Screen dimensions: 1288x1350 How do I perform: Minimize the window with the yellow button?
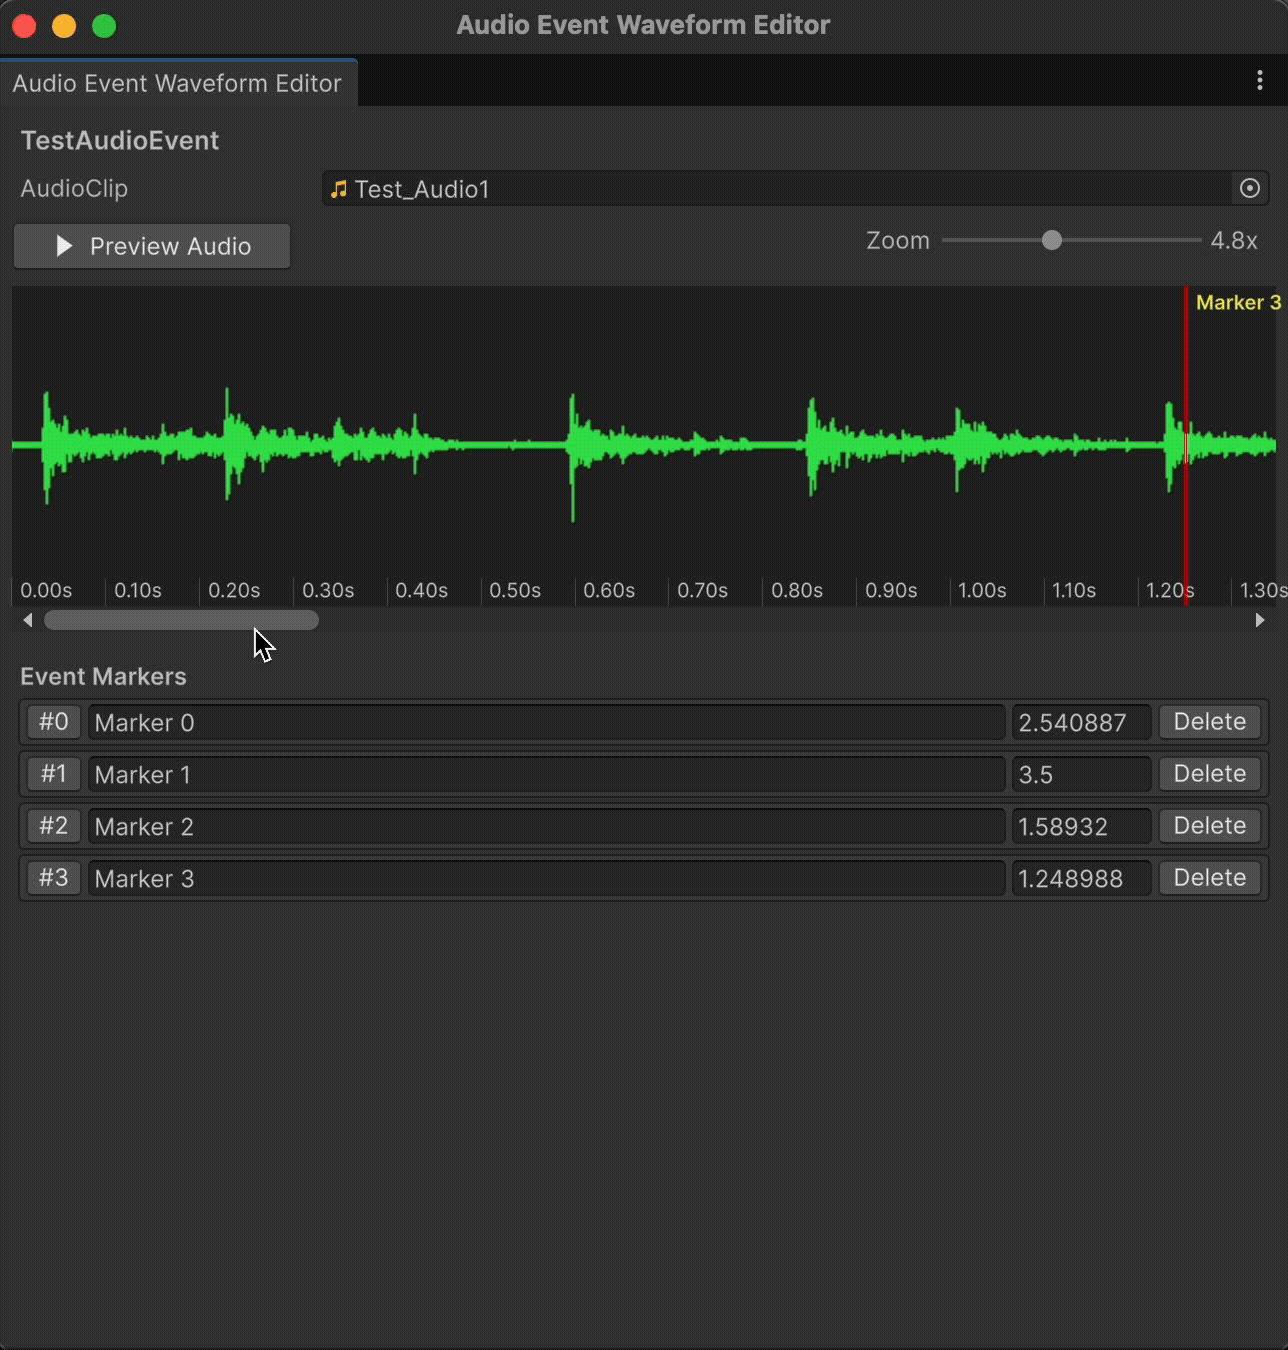[x=64, y=26]
